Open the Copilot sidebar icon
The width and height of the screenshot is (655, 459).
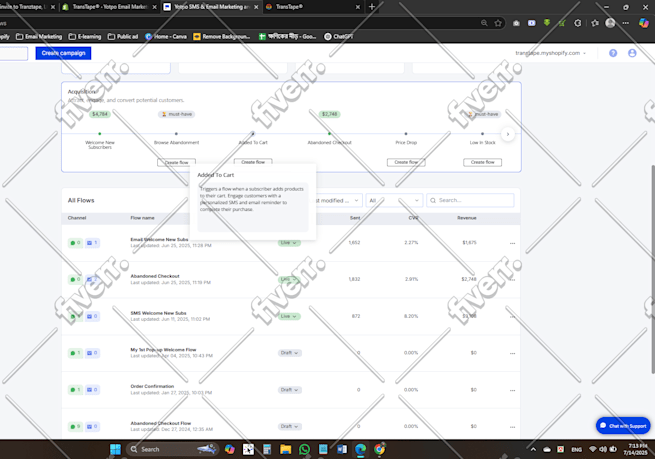pos(644,23)
